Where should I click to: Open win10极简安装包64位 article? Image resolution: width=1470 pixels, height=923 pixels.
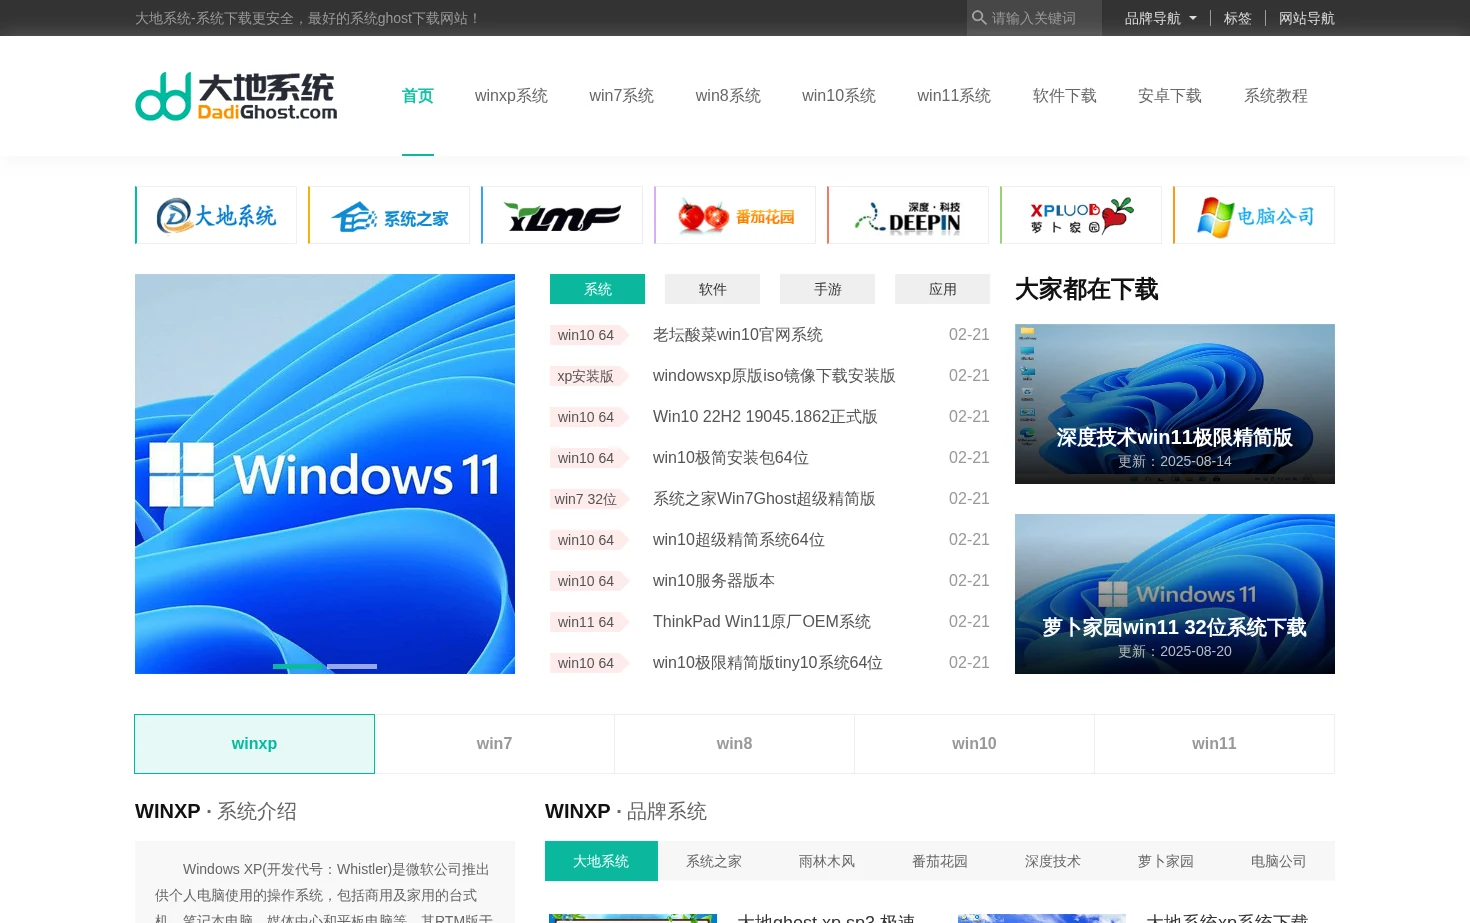[731, 458]
